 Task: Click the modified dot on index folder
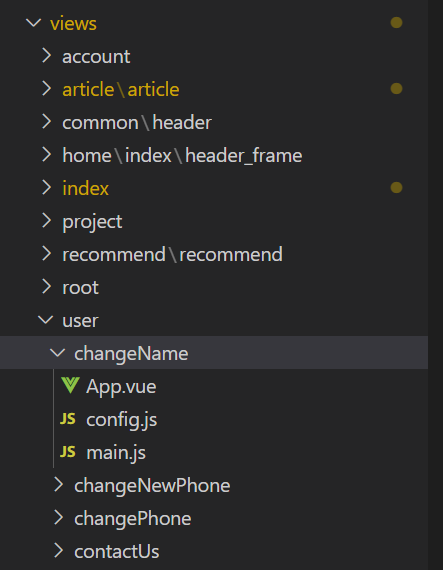[x=396, y=188]
